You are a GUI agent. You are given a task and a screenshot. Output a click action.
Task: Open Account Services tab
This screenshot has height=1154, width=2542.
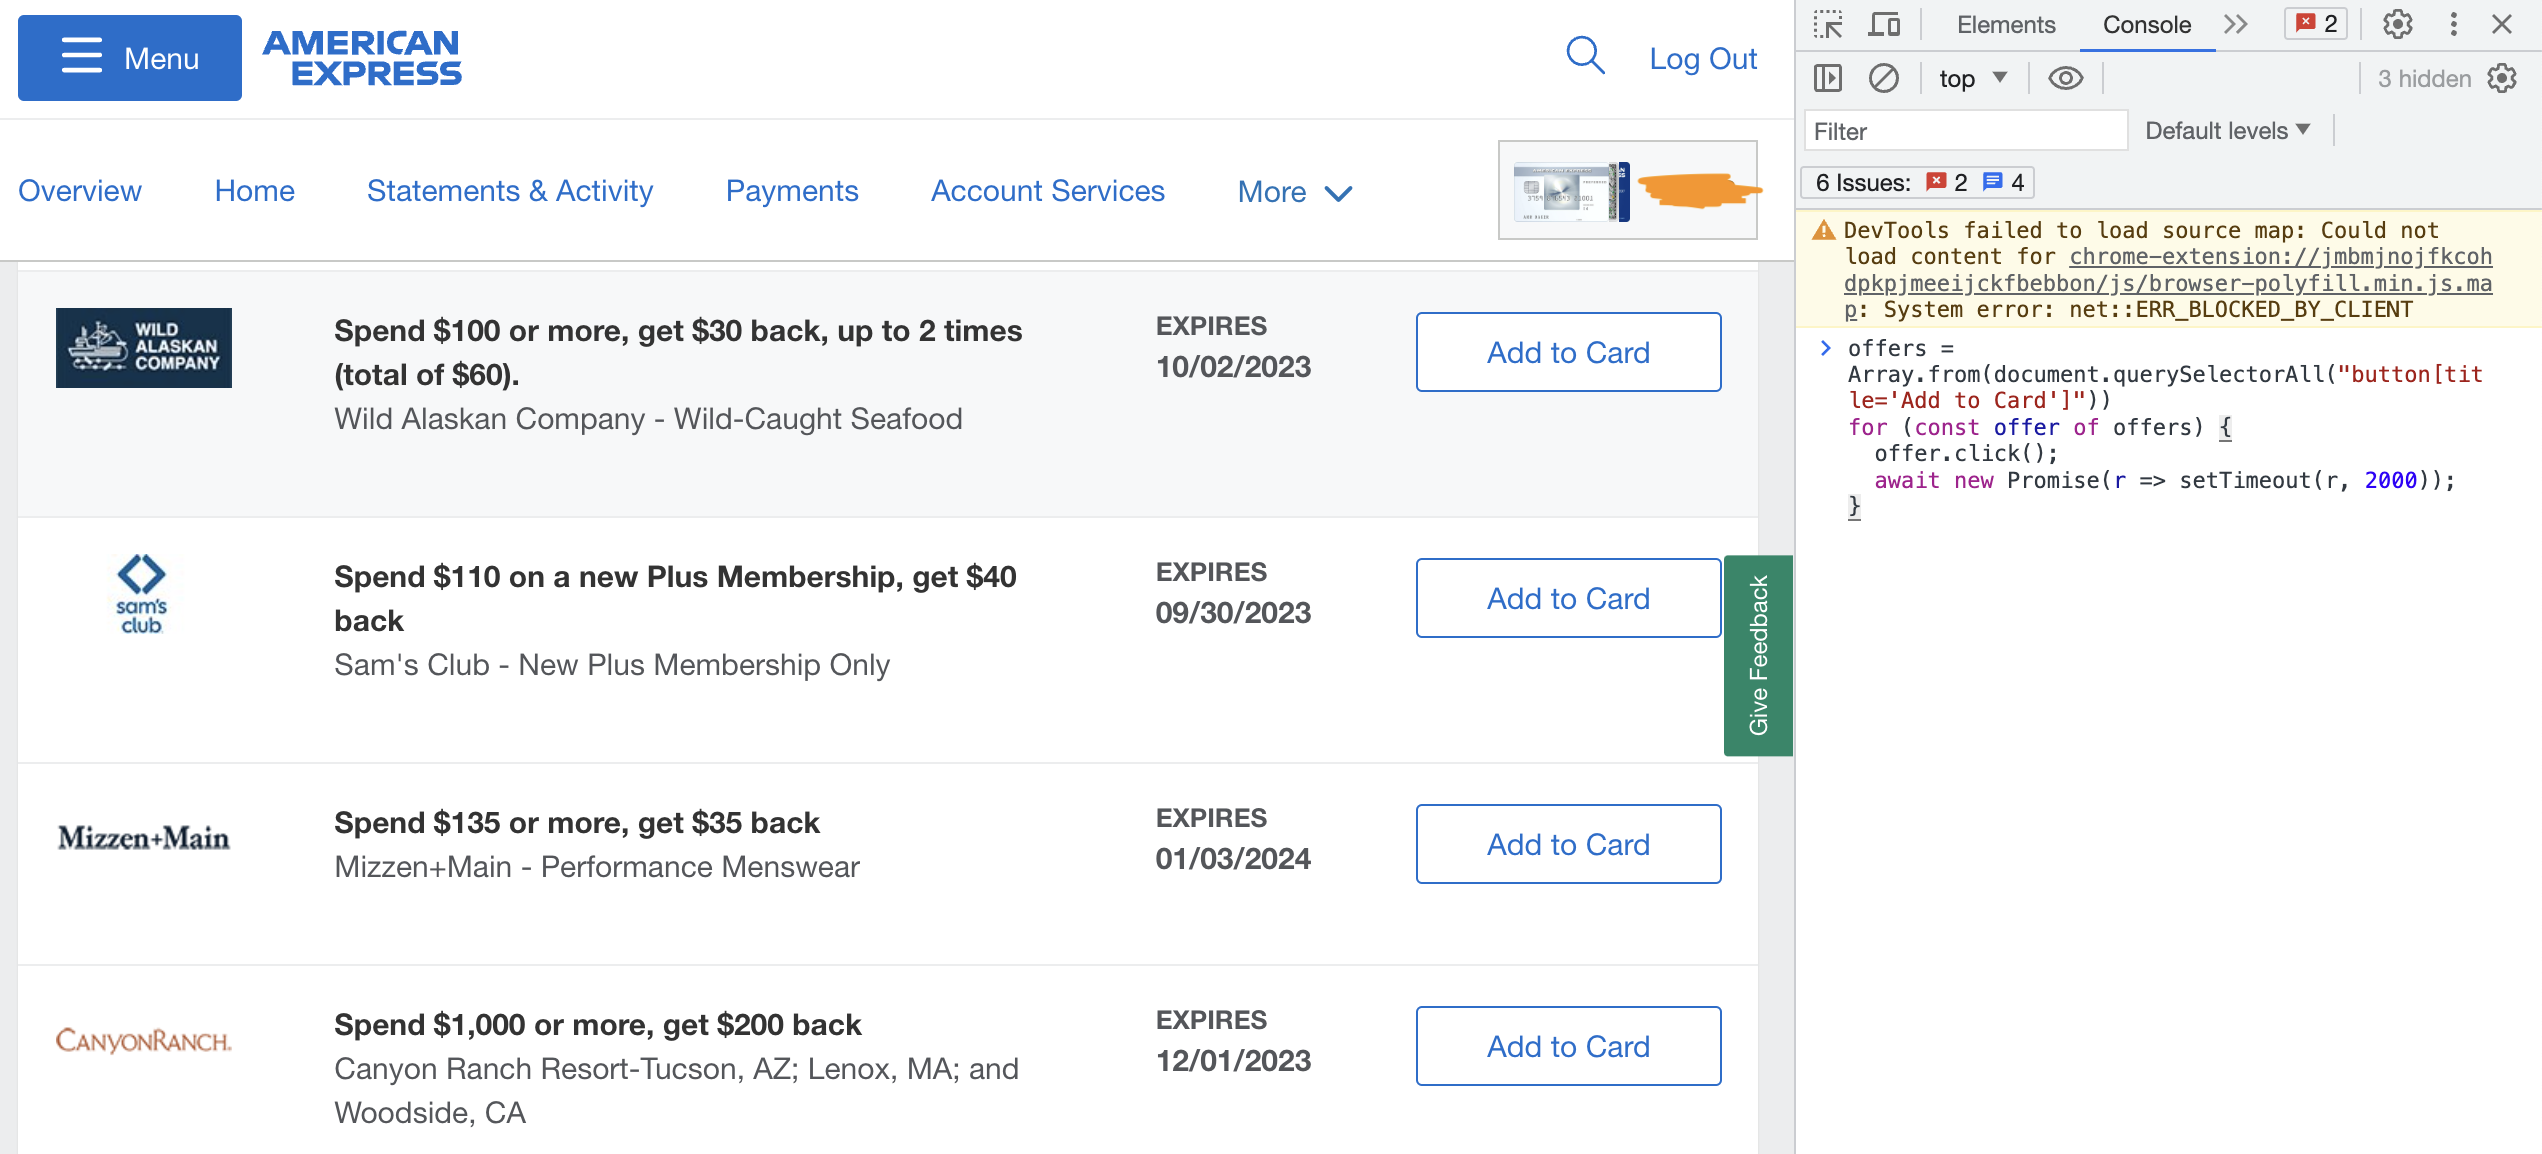coord(1048,191)
